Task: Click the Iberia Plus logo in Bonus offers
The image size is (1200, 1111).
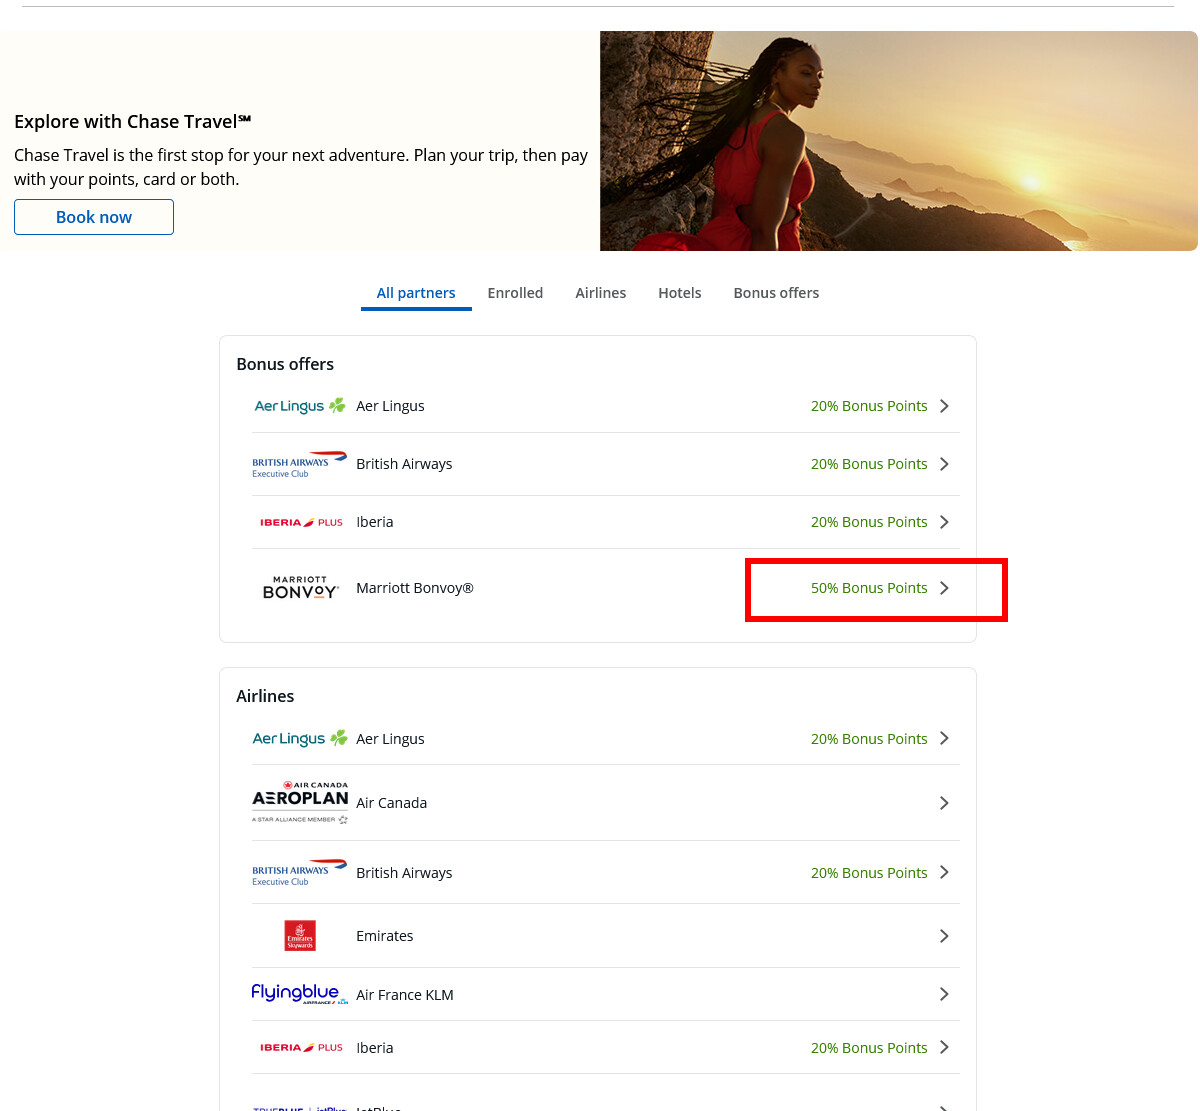Action: click(300, 522)
